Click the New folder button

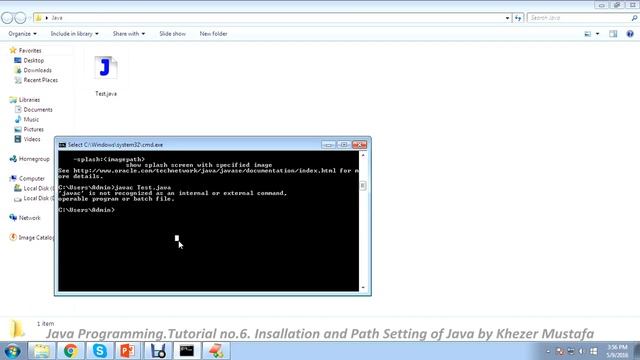pos(213,34)
